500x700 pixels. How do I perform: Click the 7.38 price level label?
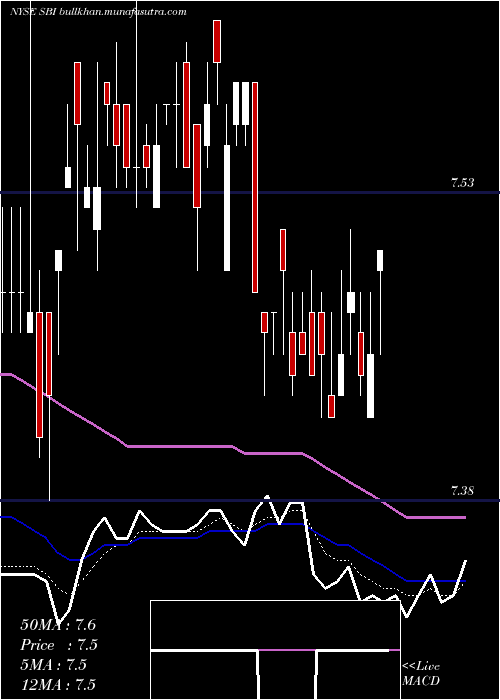click(x=462, y=492)
